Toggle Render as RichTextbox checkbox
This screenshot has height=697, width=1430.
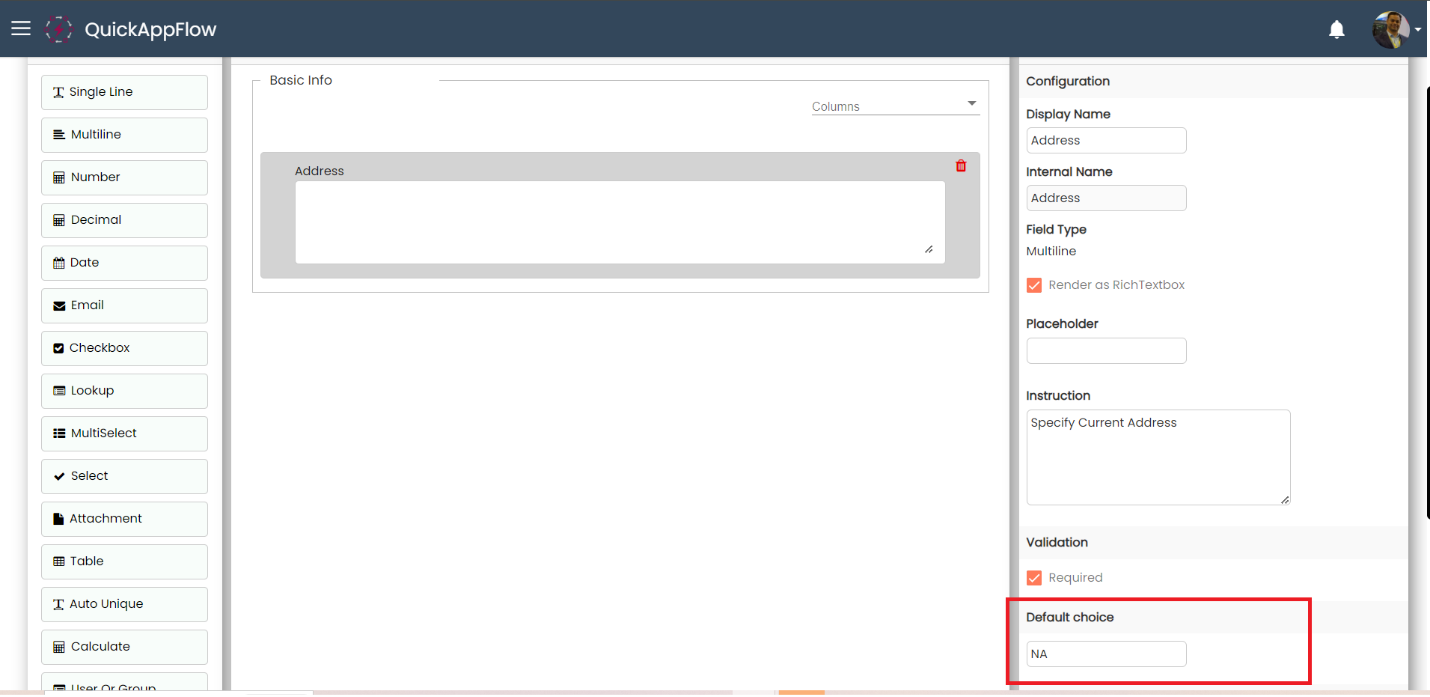1035,285
